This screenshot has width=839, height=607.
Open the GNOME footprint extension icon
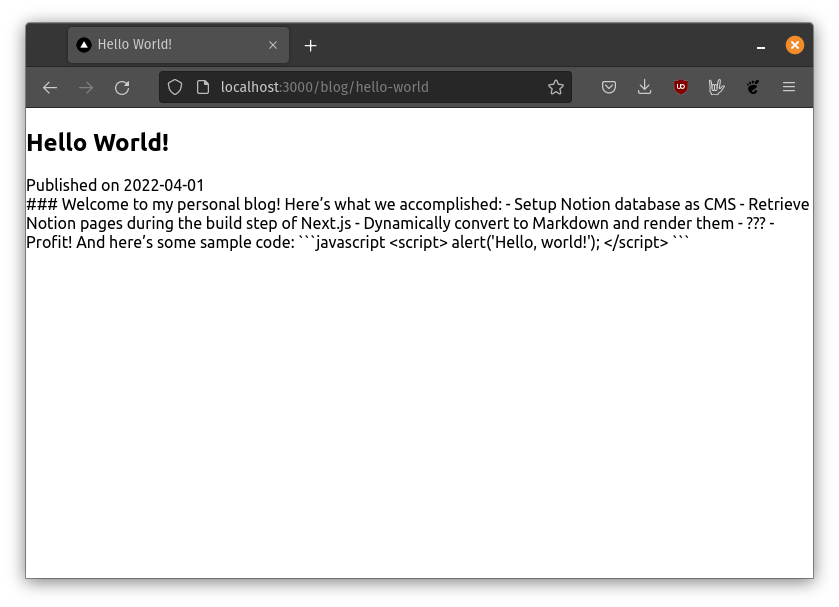pos(753,87)
